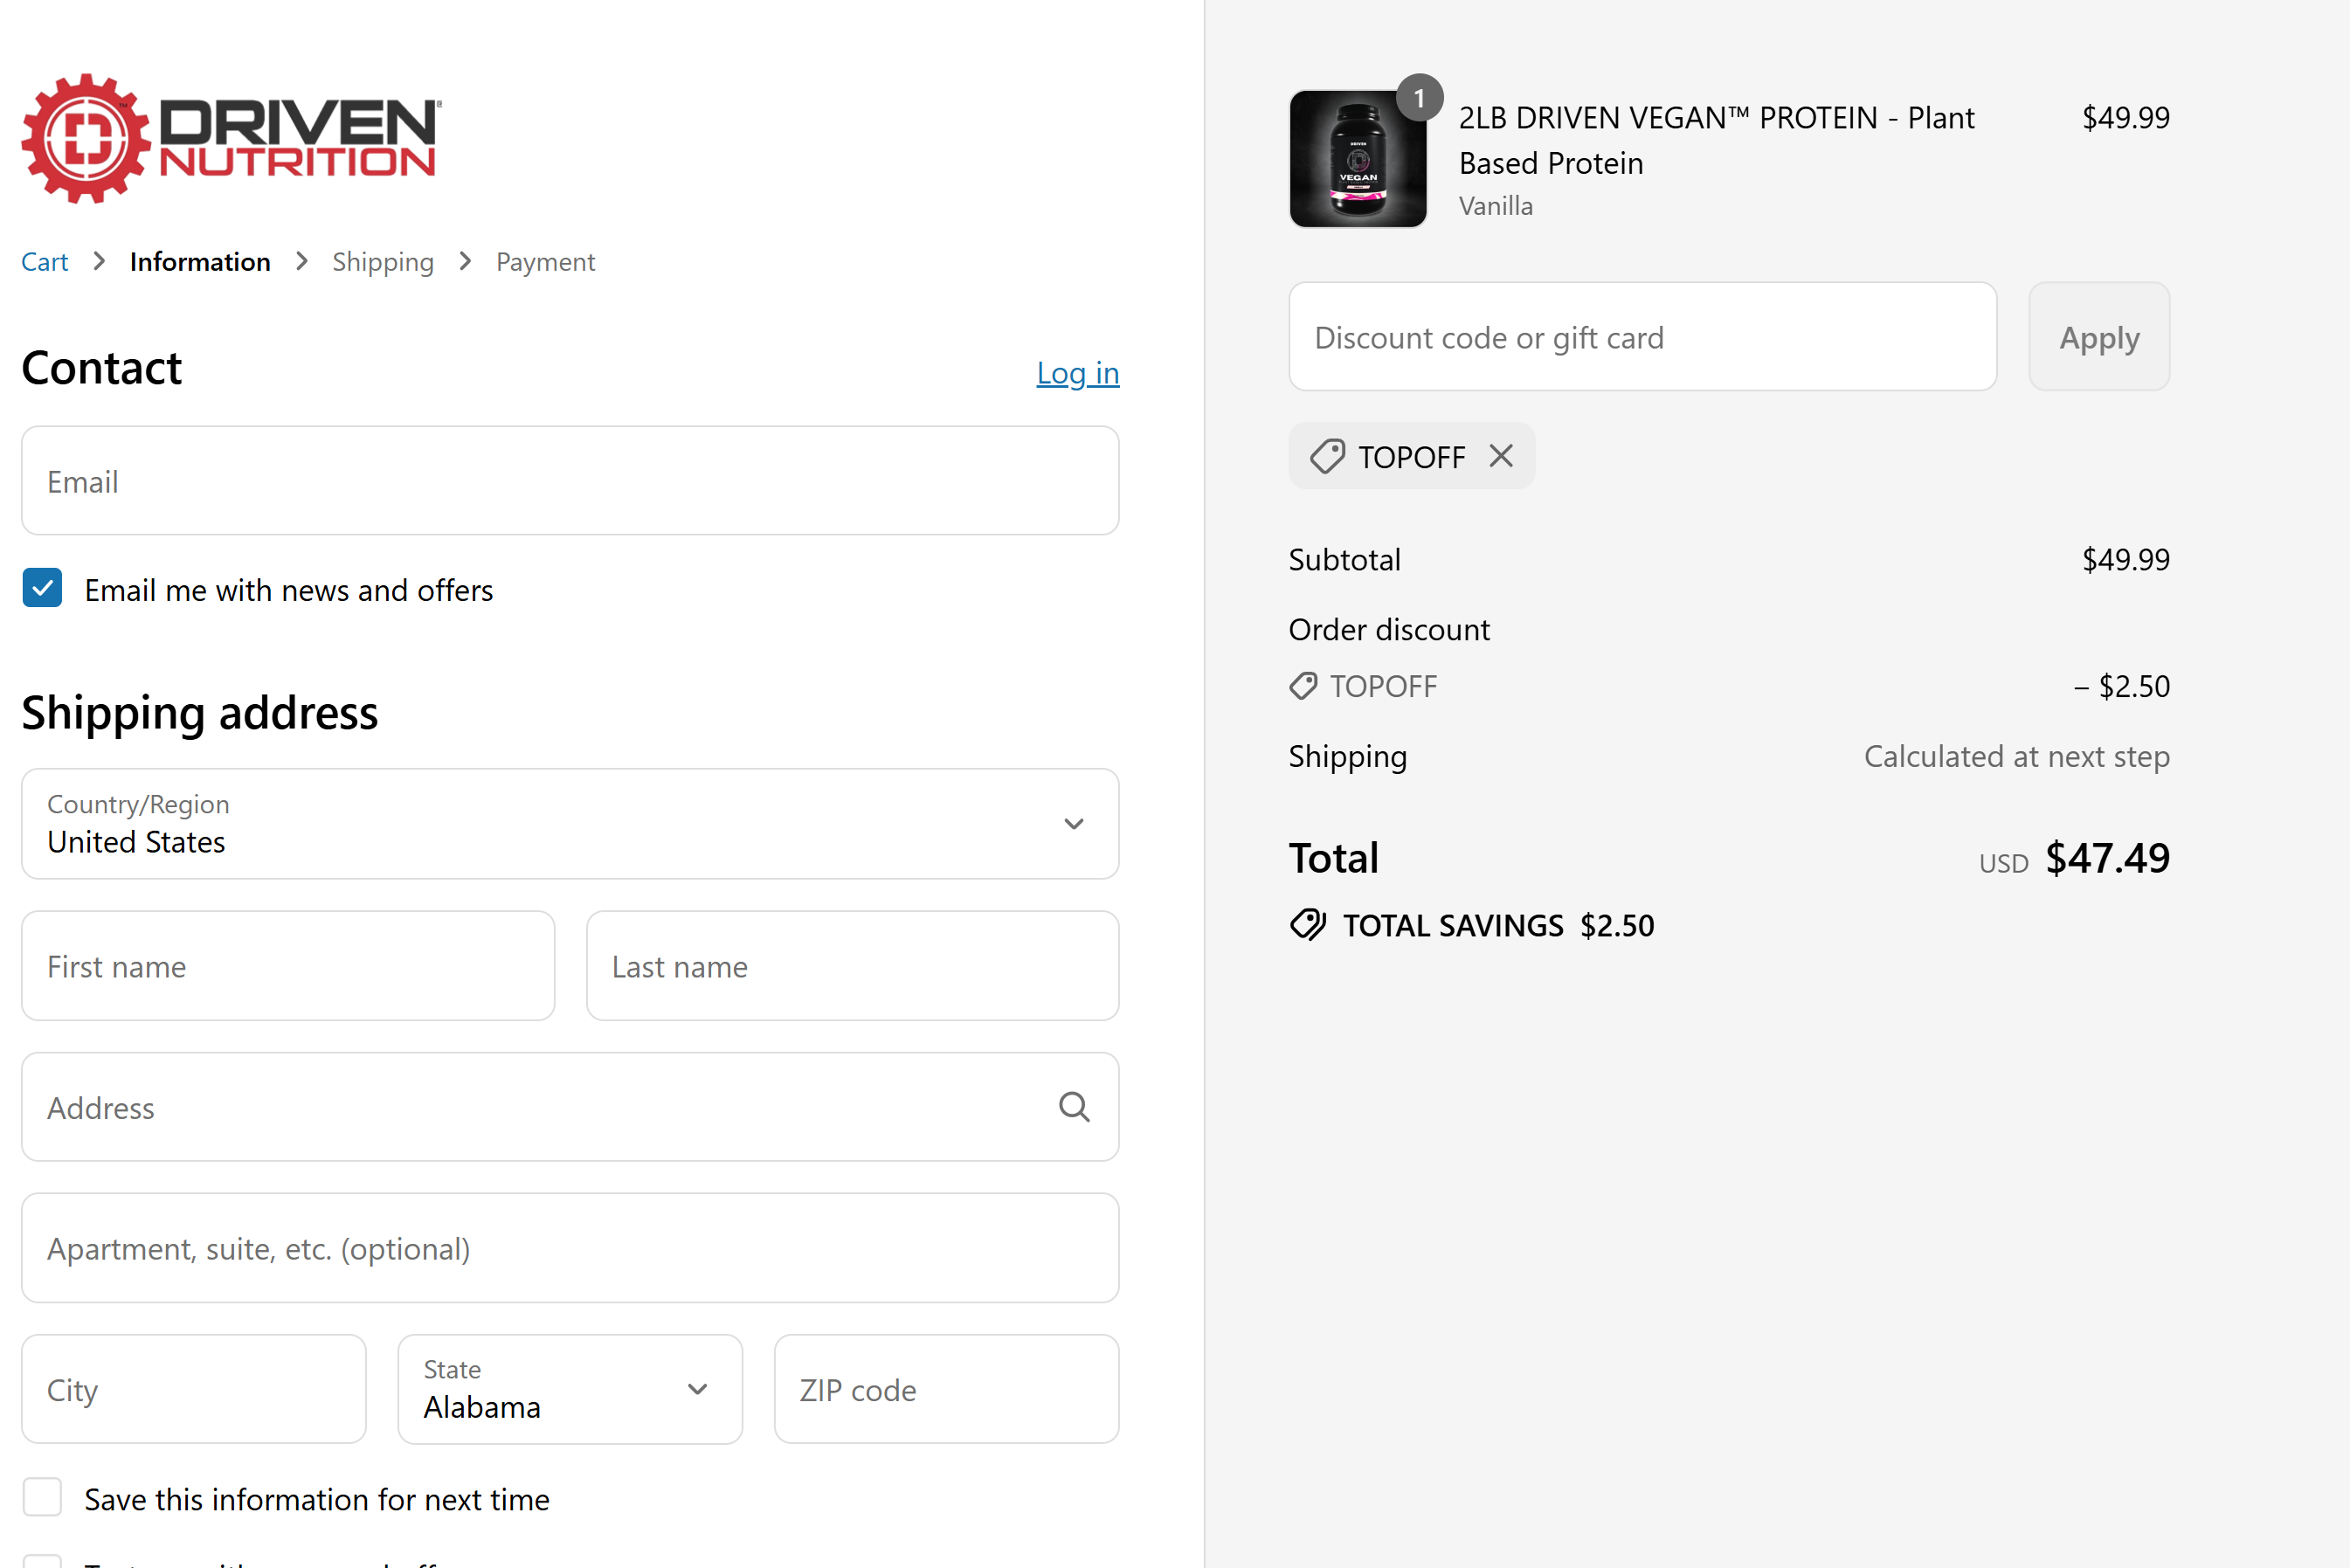
Task: Click the total amount $47.49
Action: (x=2107, y=858)
